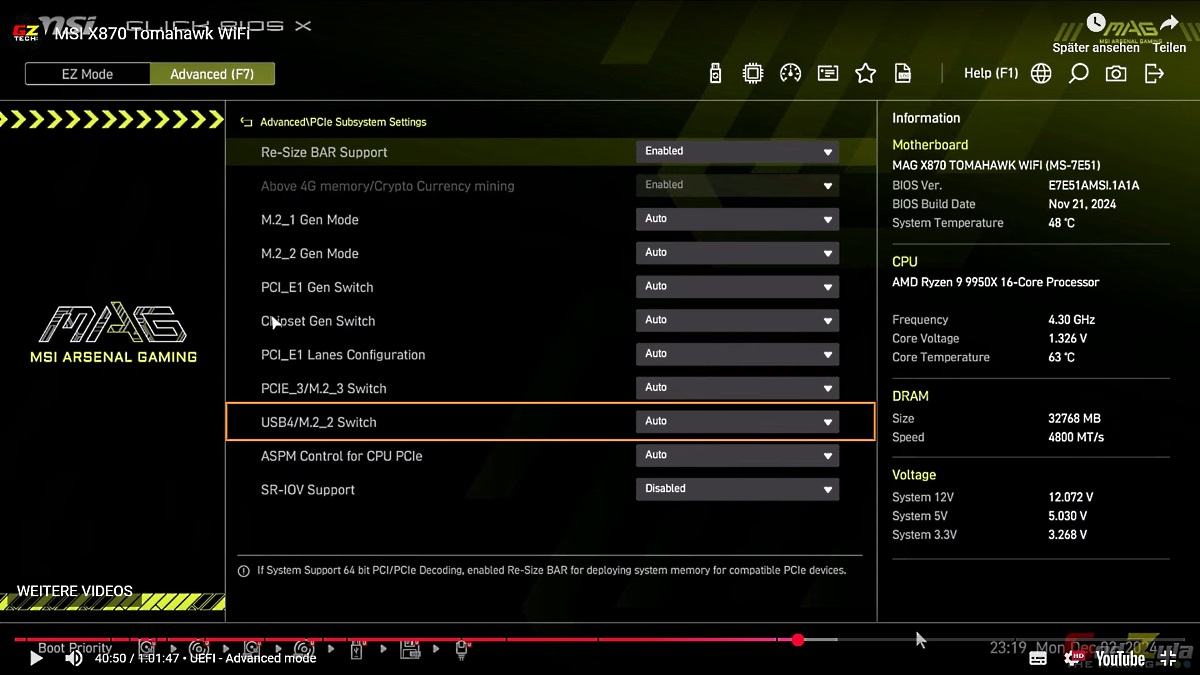Click DRAM size 32768 MB value
This screenshot has width=1200, height=675.
tap(1074, 418)
